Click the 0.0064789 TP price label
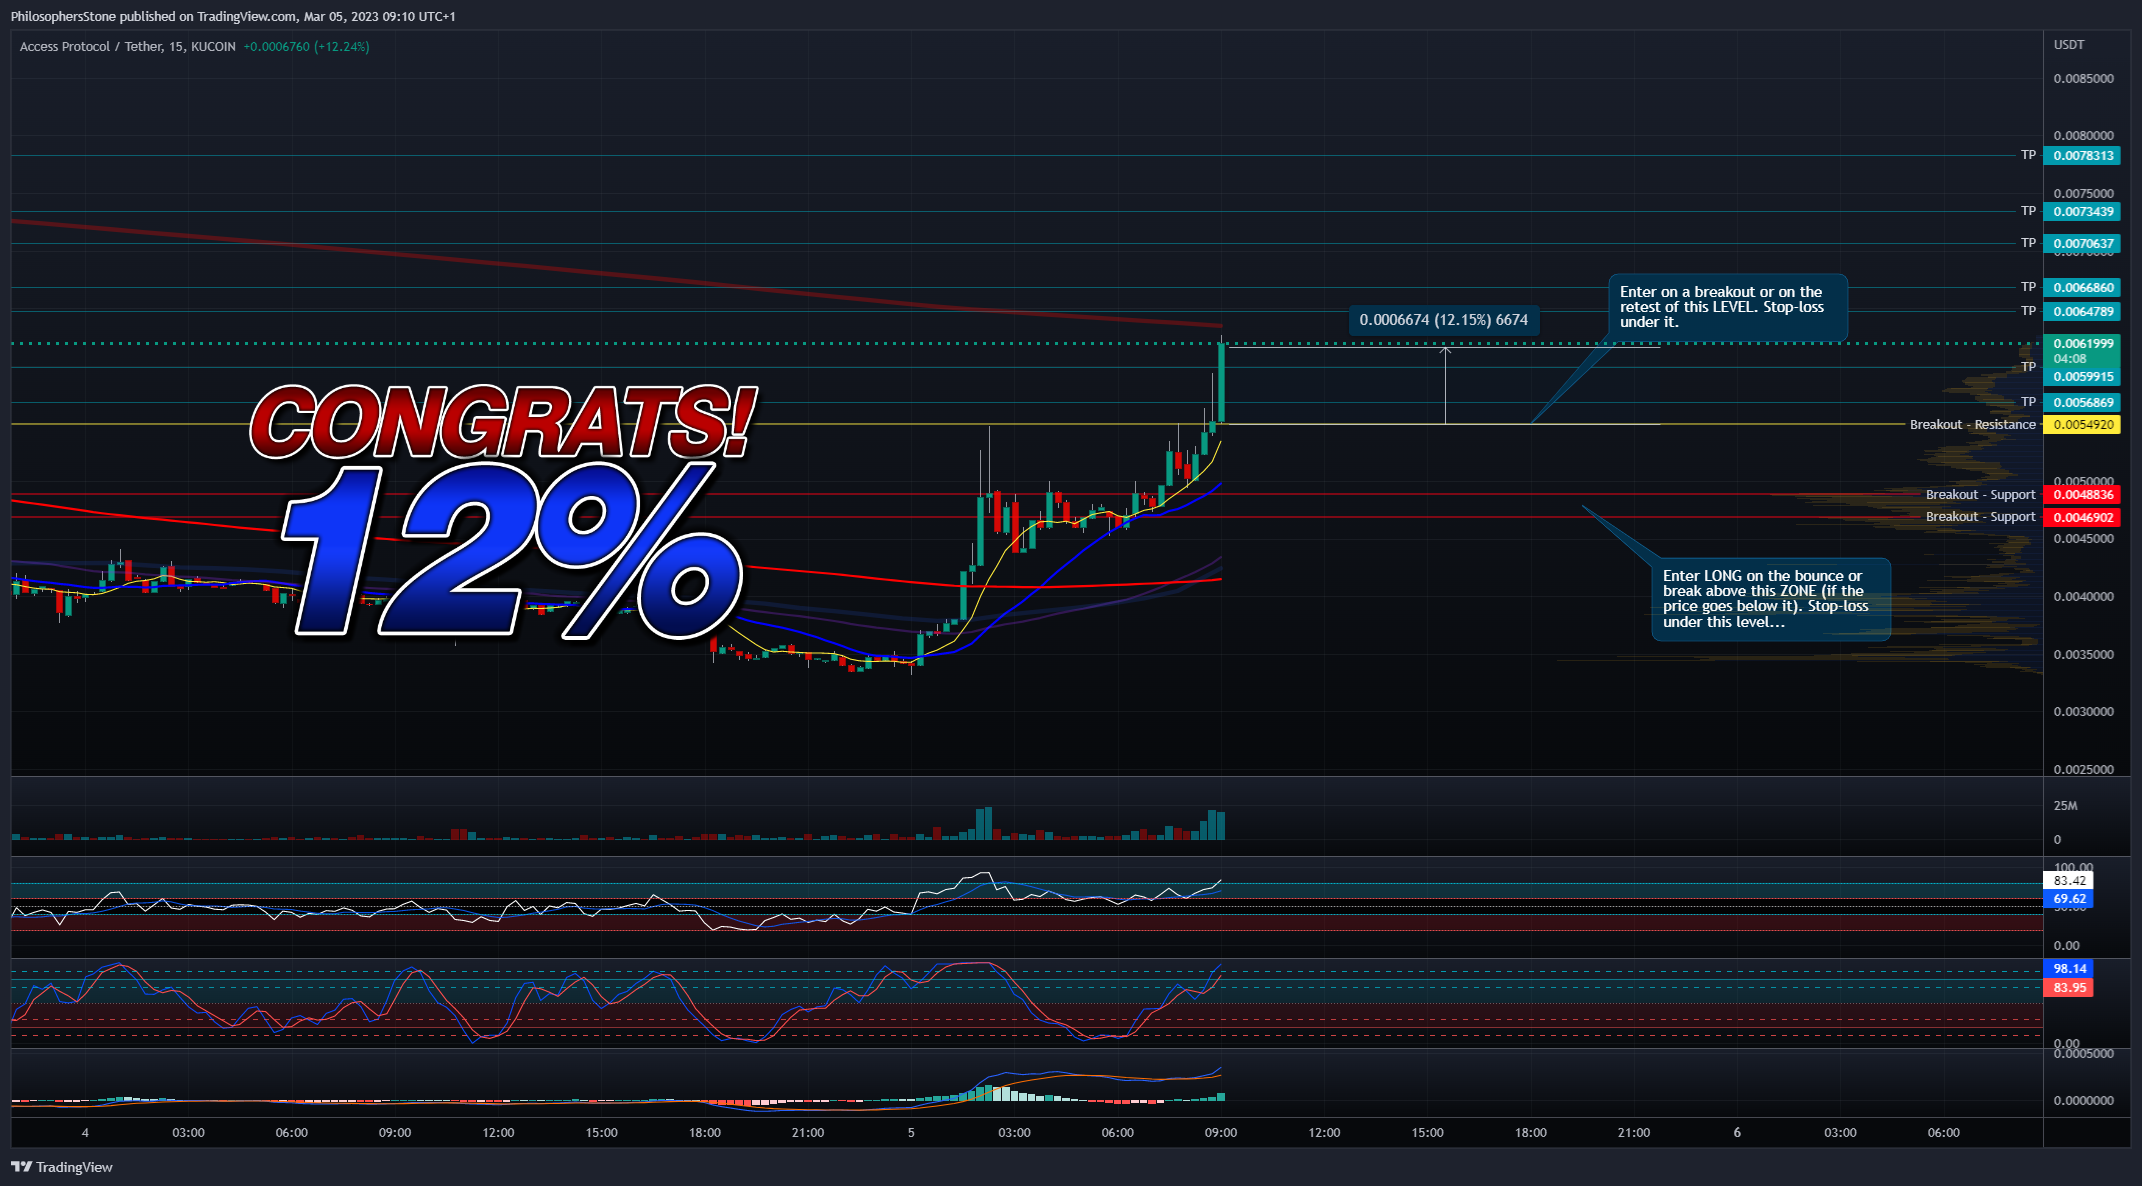The width and height of the screenshot is (2142, 1186). point(2083,311)
